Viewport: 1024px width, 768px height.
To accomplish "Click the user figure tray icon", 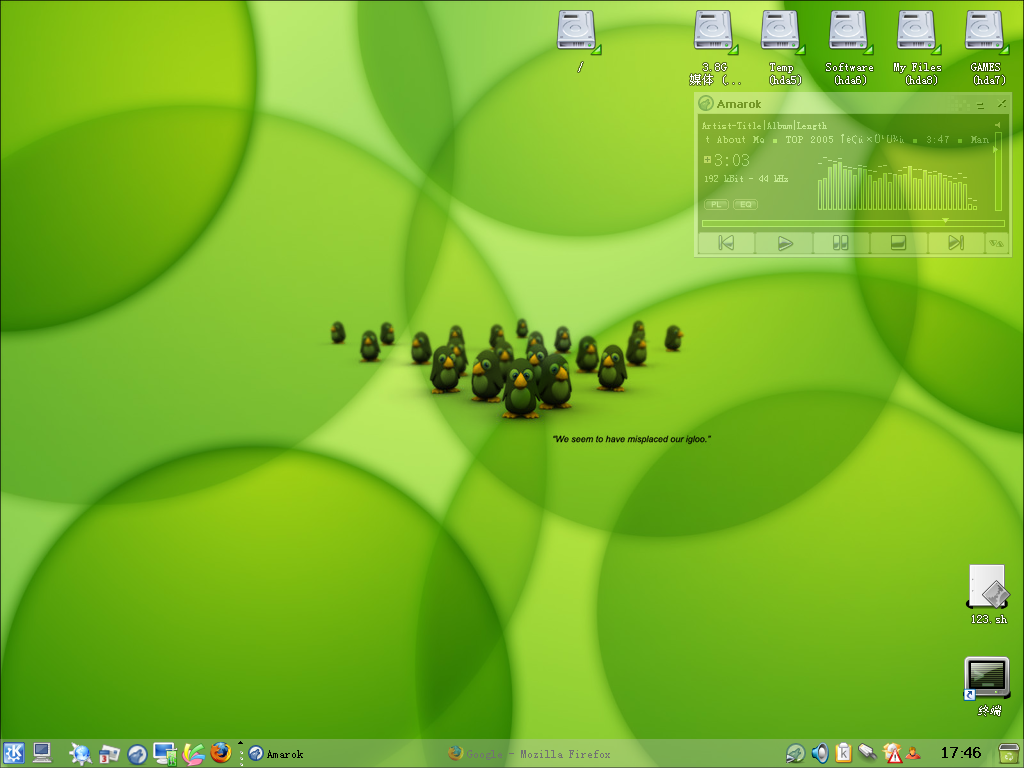I will point(914,754).
